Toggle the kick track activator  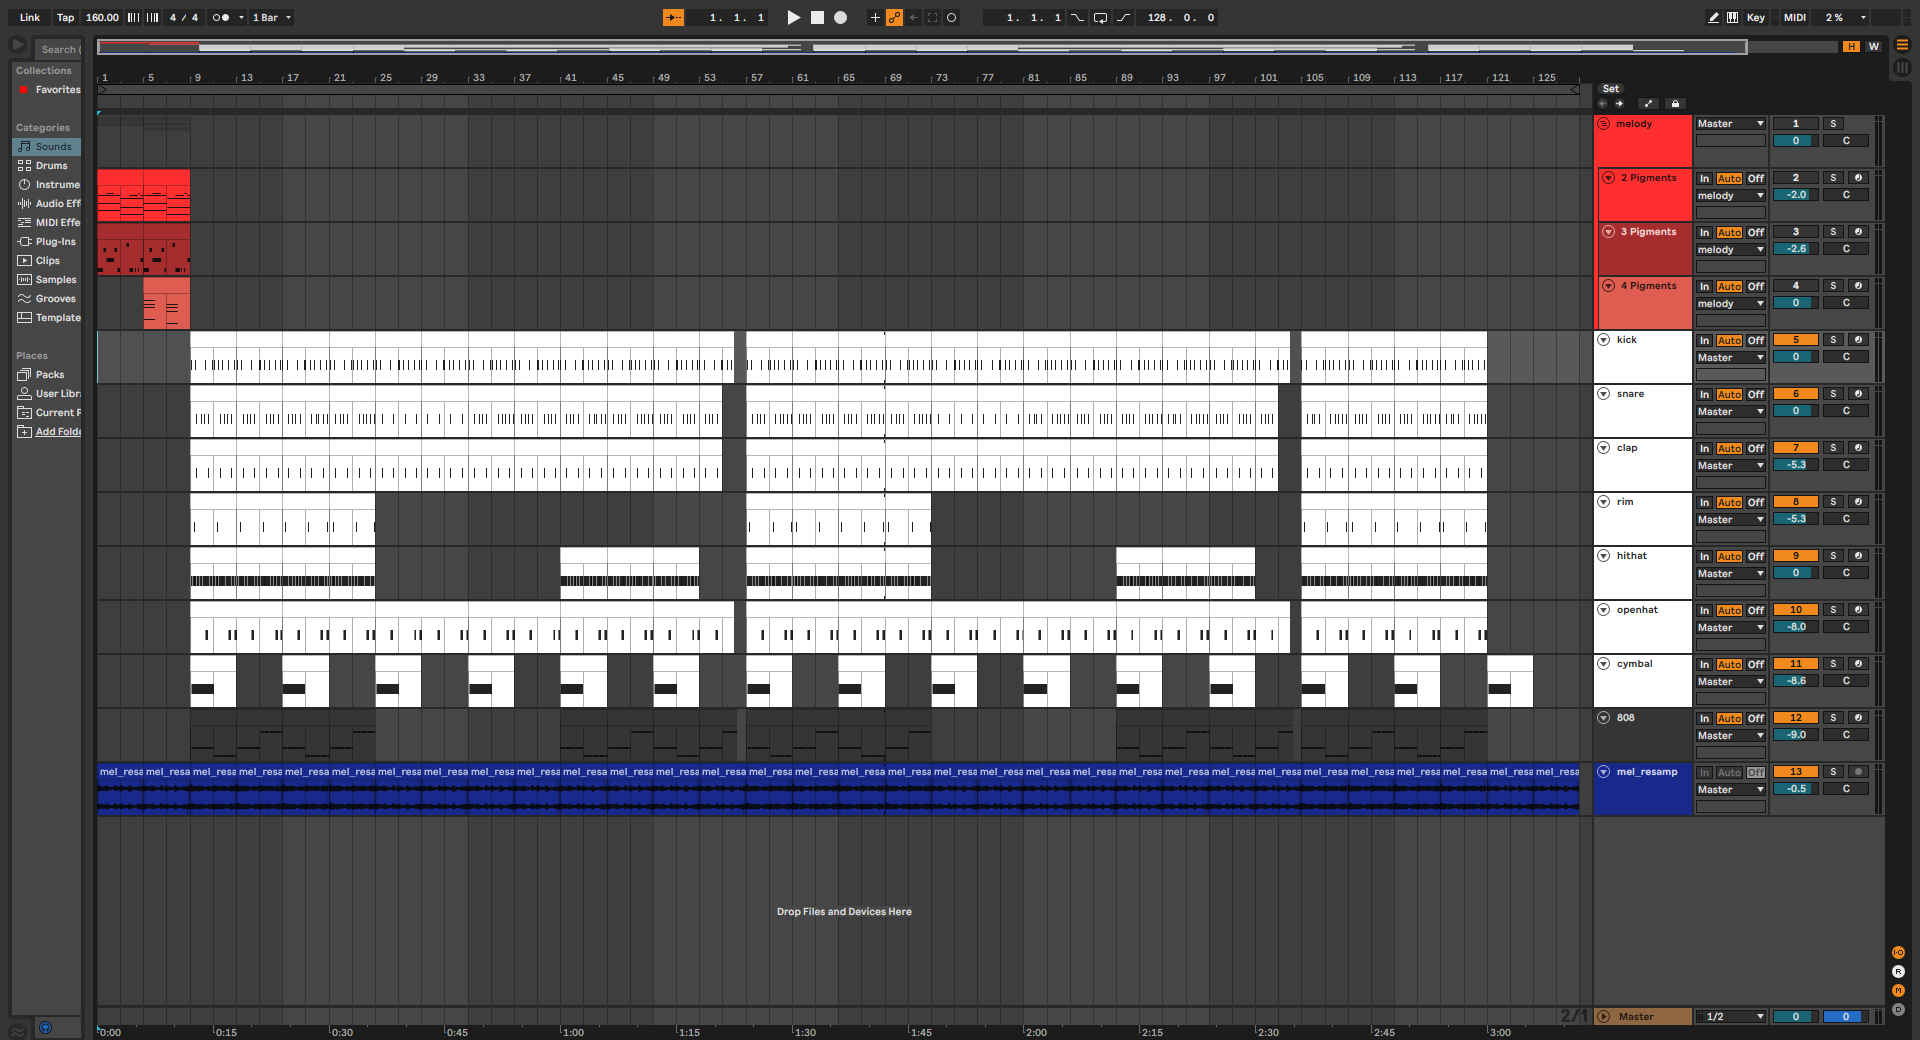tap(1795, 340)
